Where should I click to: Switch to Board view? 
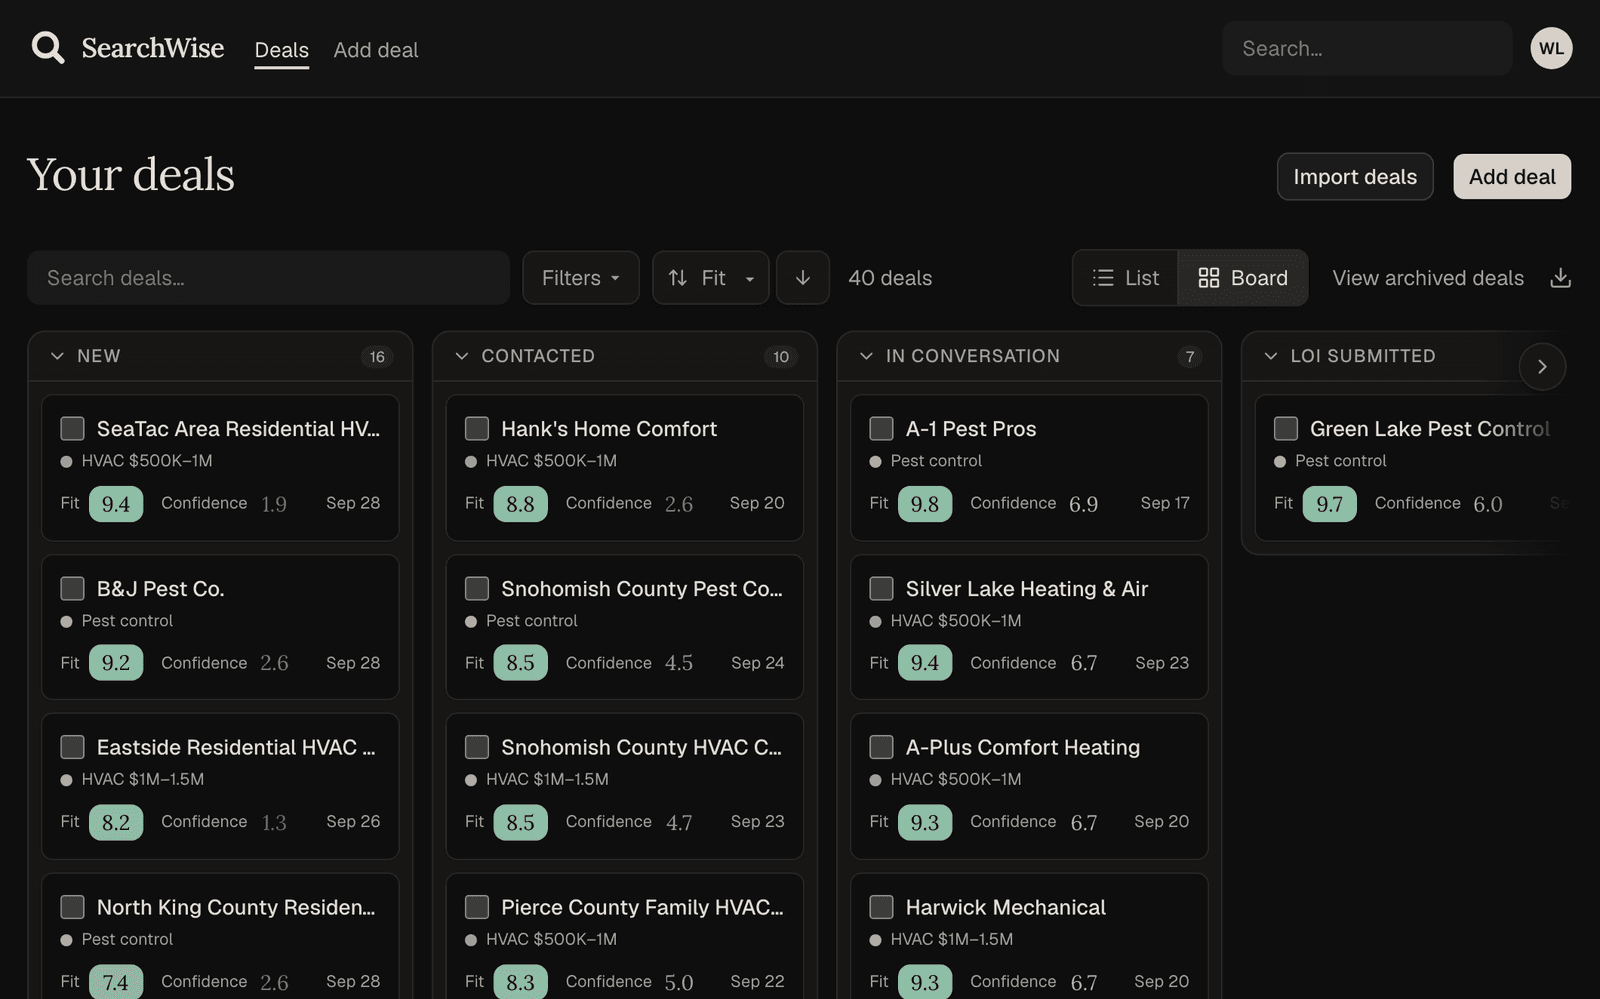1243,278
